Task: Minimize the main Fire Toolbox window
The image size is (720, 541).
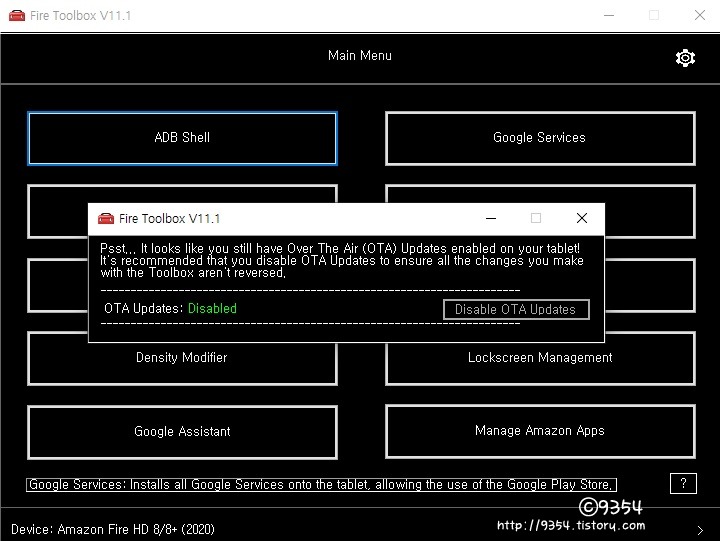Action: 609,16
